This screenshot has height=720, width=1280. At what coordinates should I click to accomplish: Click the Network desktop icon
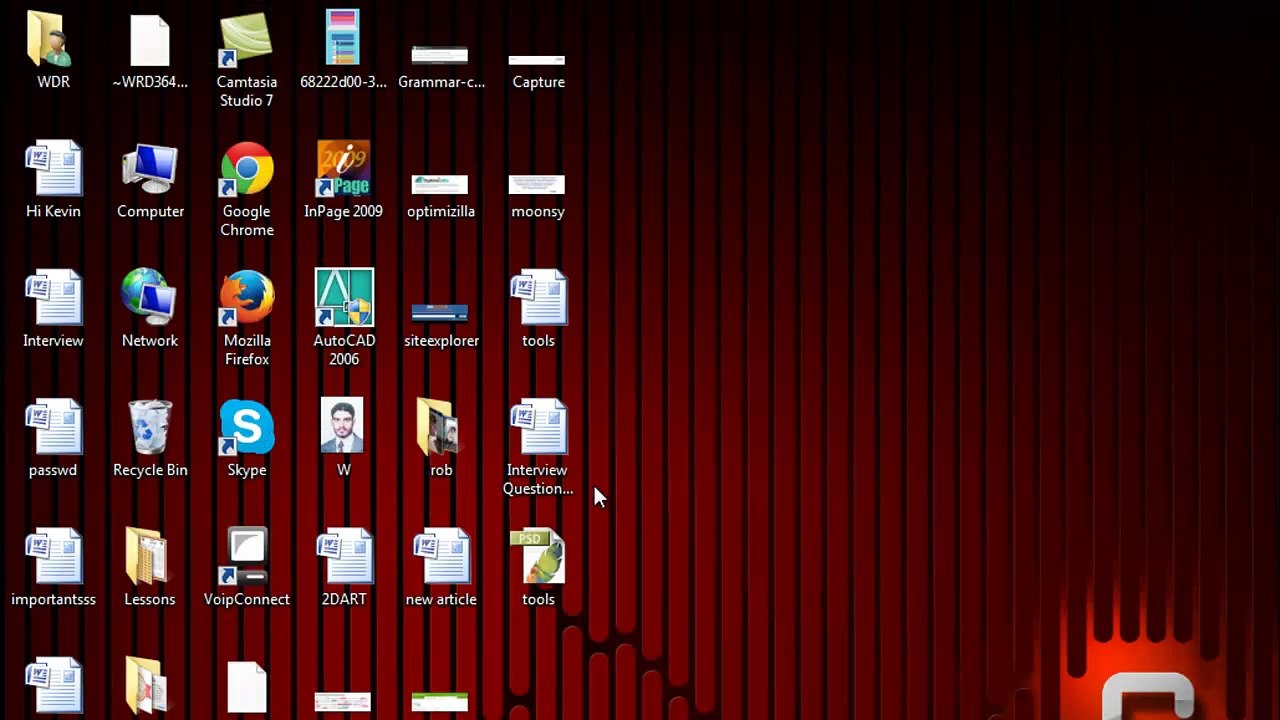(149, 297)
